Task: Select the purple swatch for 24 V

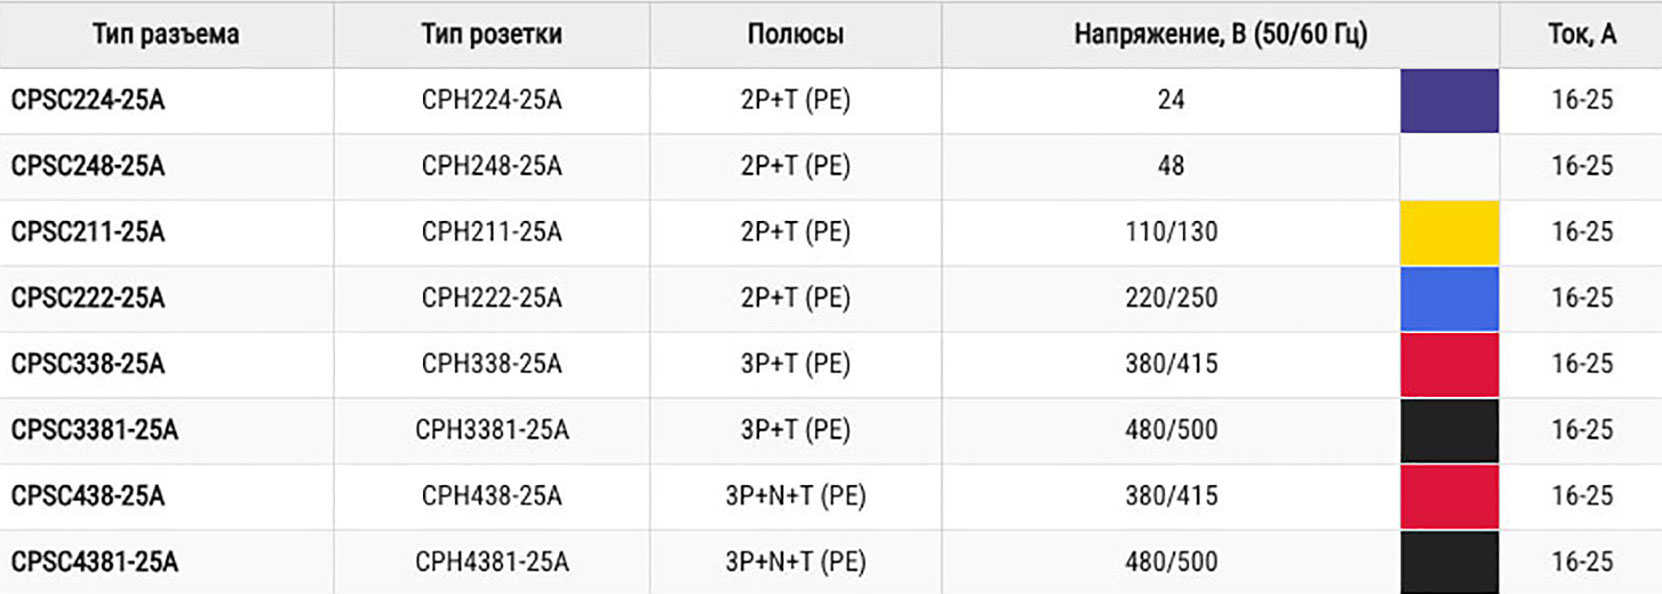Action: coord(1449,100)
